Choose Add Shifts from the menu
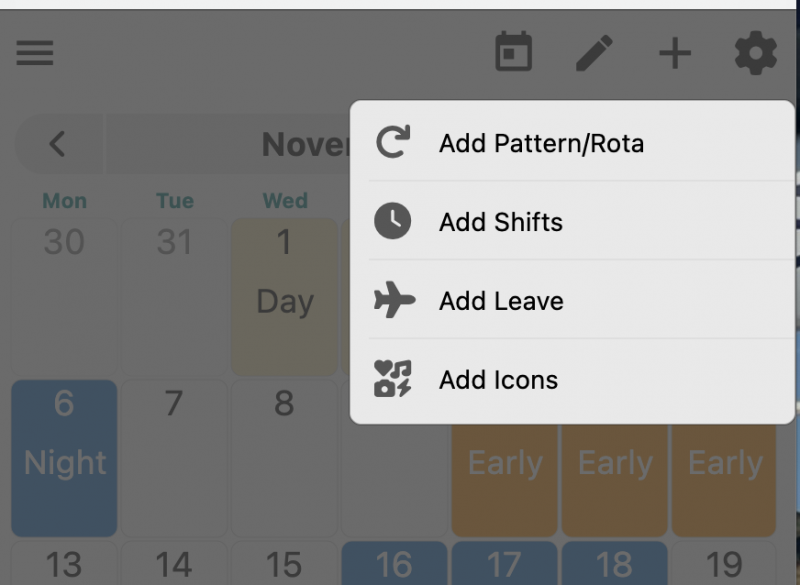 [x=502, y=222]
